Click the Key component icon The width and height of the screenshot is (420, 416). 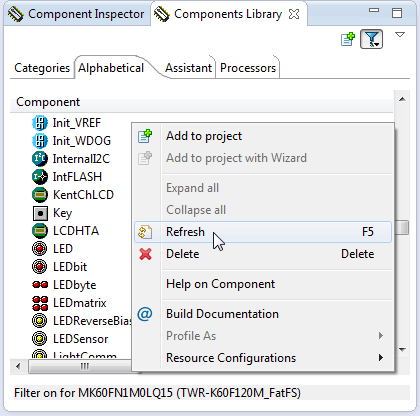click(40, 213)
